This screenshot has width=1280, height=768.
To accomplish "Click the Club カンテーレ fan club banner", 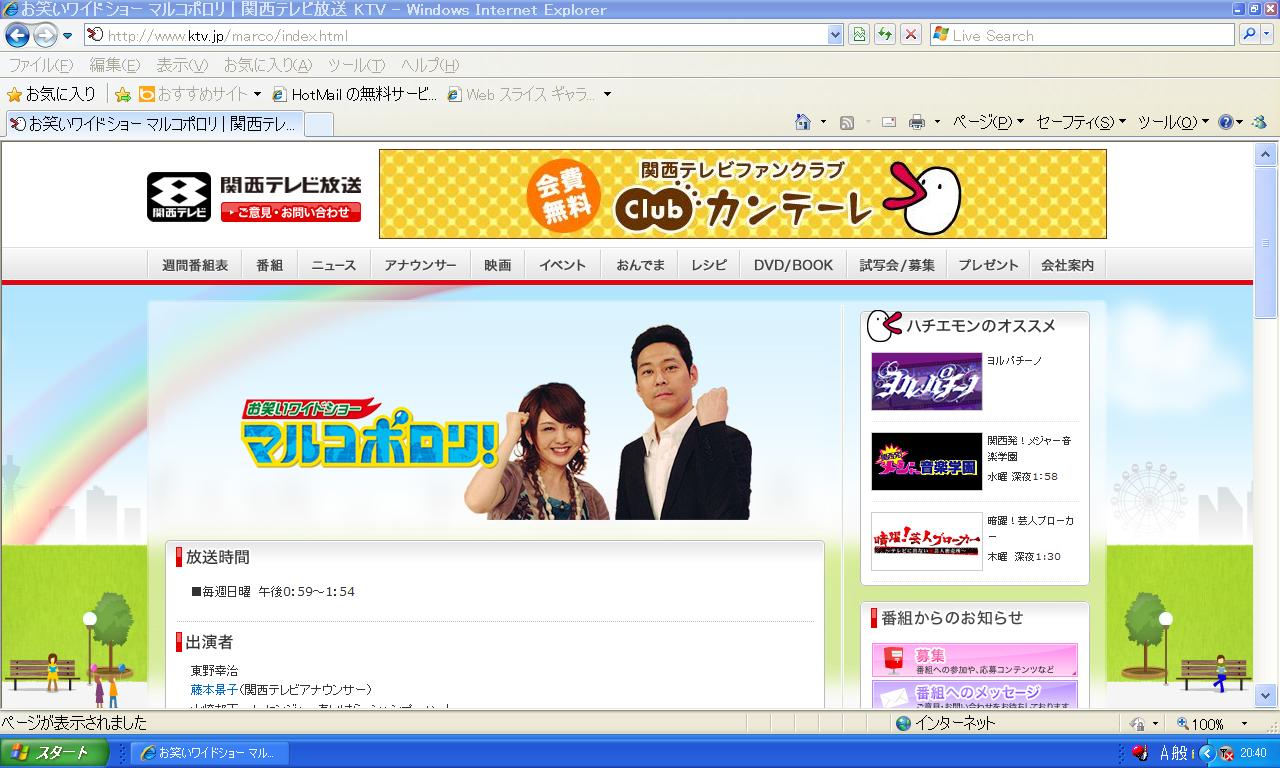I will (742, 194).
